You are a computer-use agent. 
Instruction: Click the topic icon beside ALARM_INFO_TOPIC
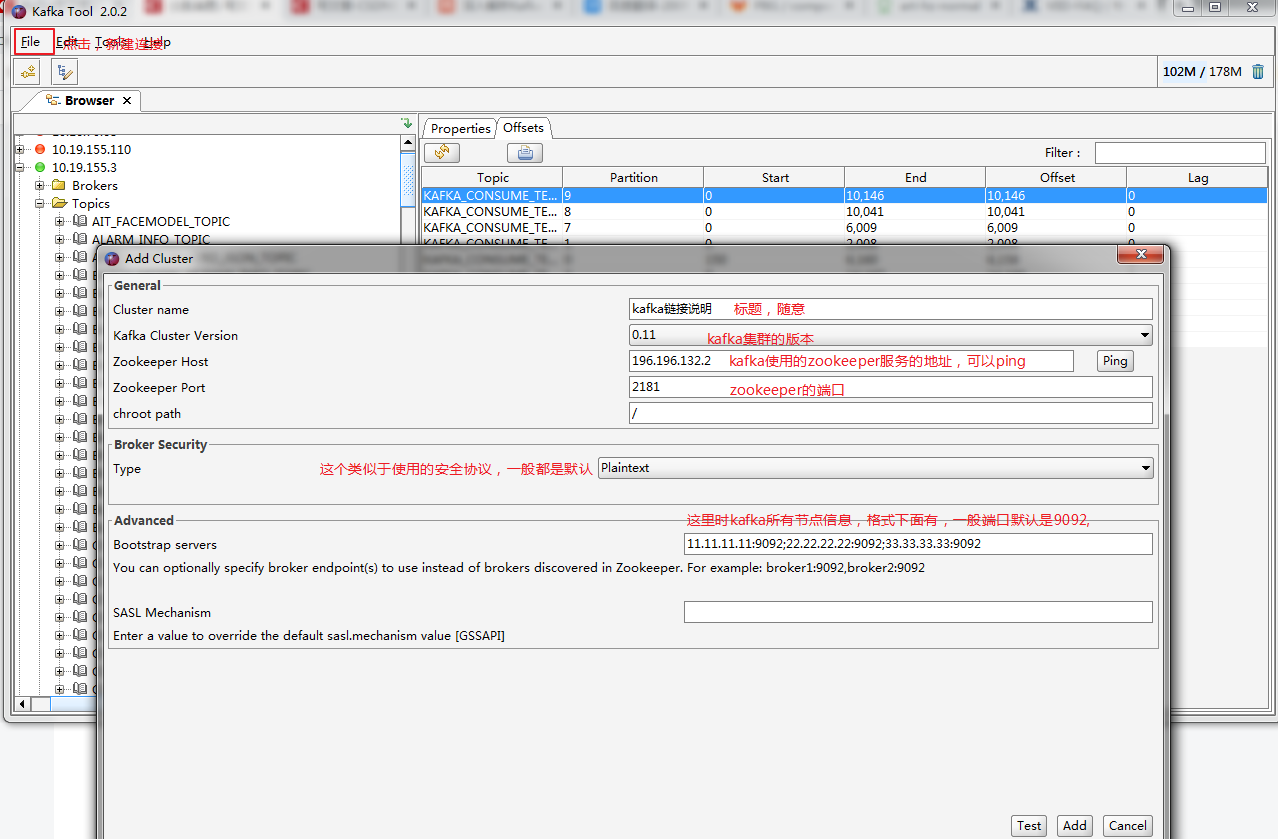[x=80, y=239]
